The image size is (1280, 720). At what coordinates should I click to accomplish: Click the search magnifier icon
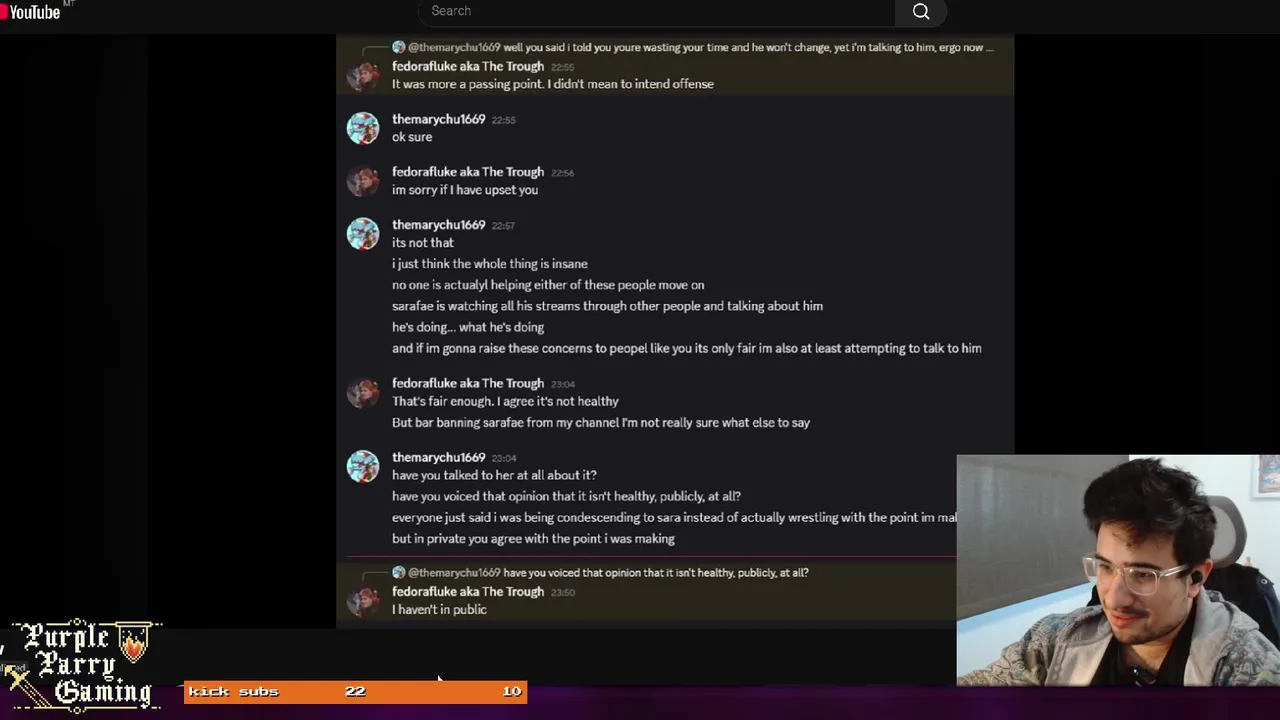coord(921,12)
